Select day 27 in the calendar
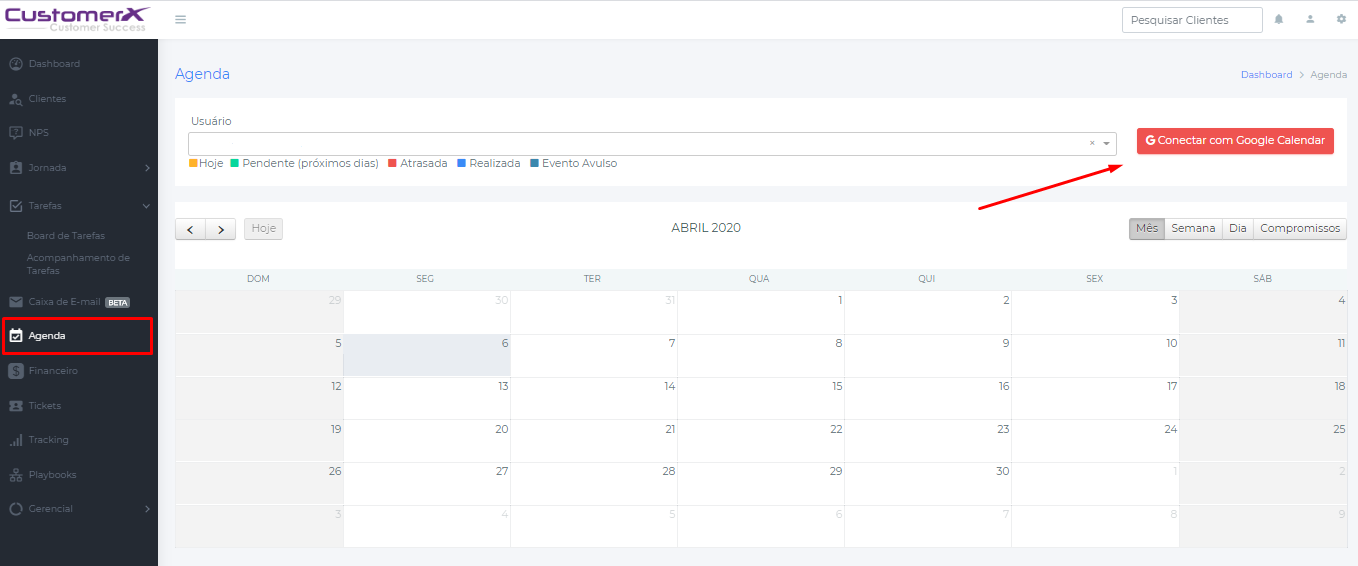 (x=427, y=484)
